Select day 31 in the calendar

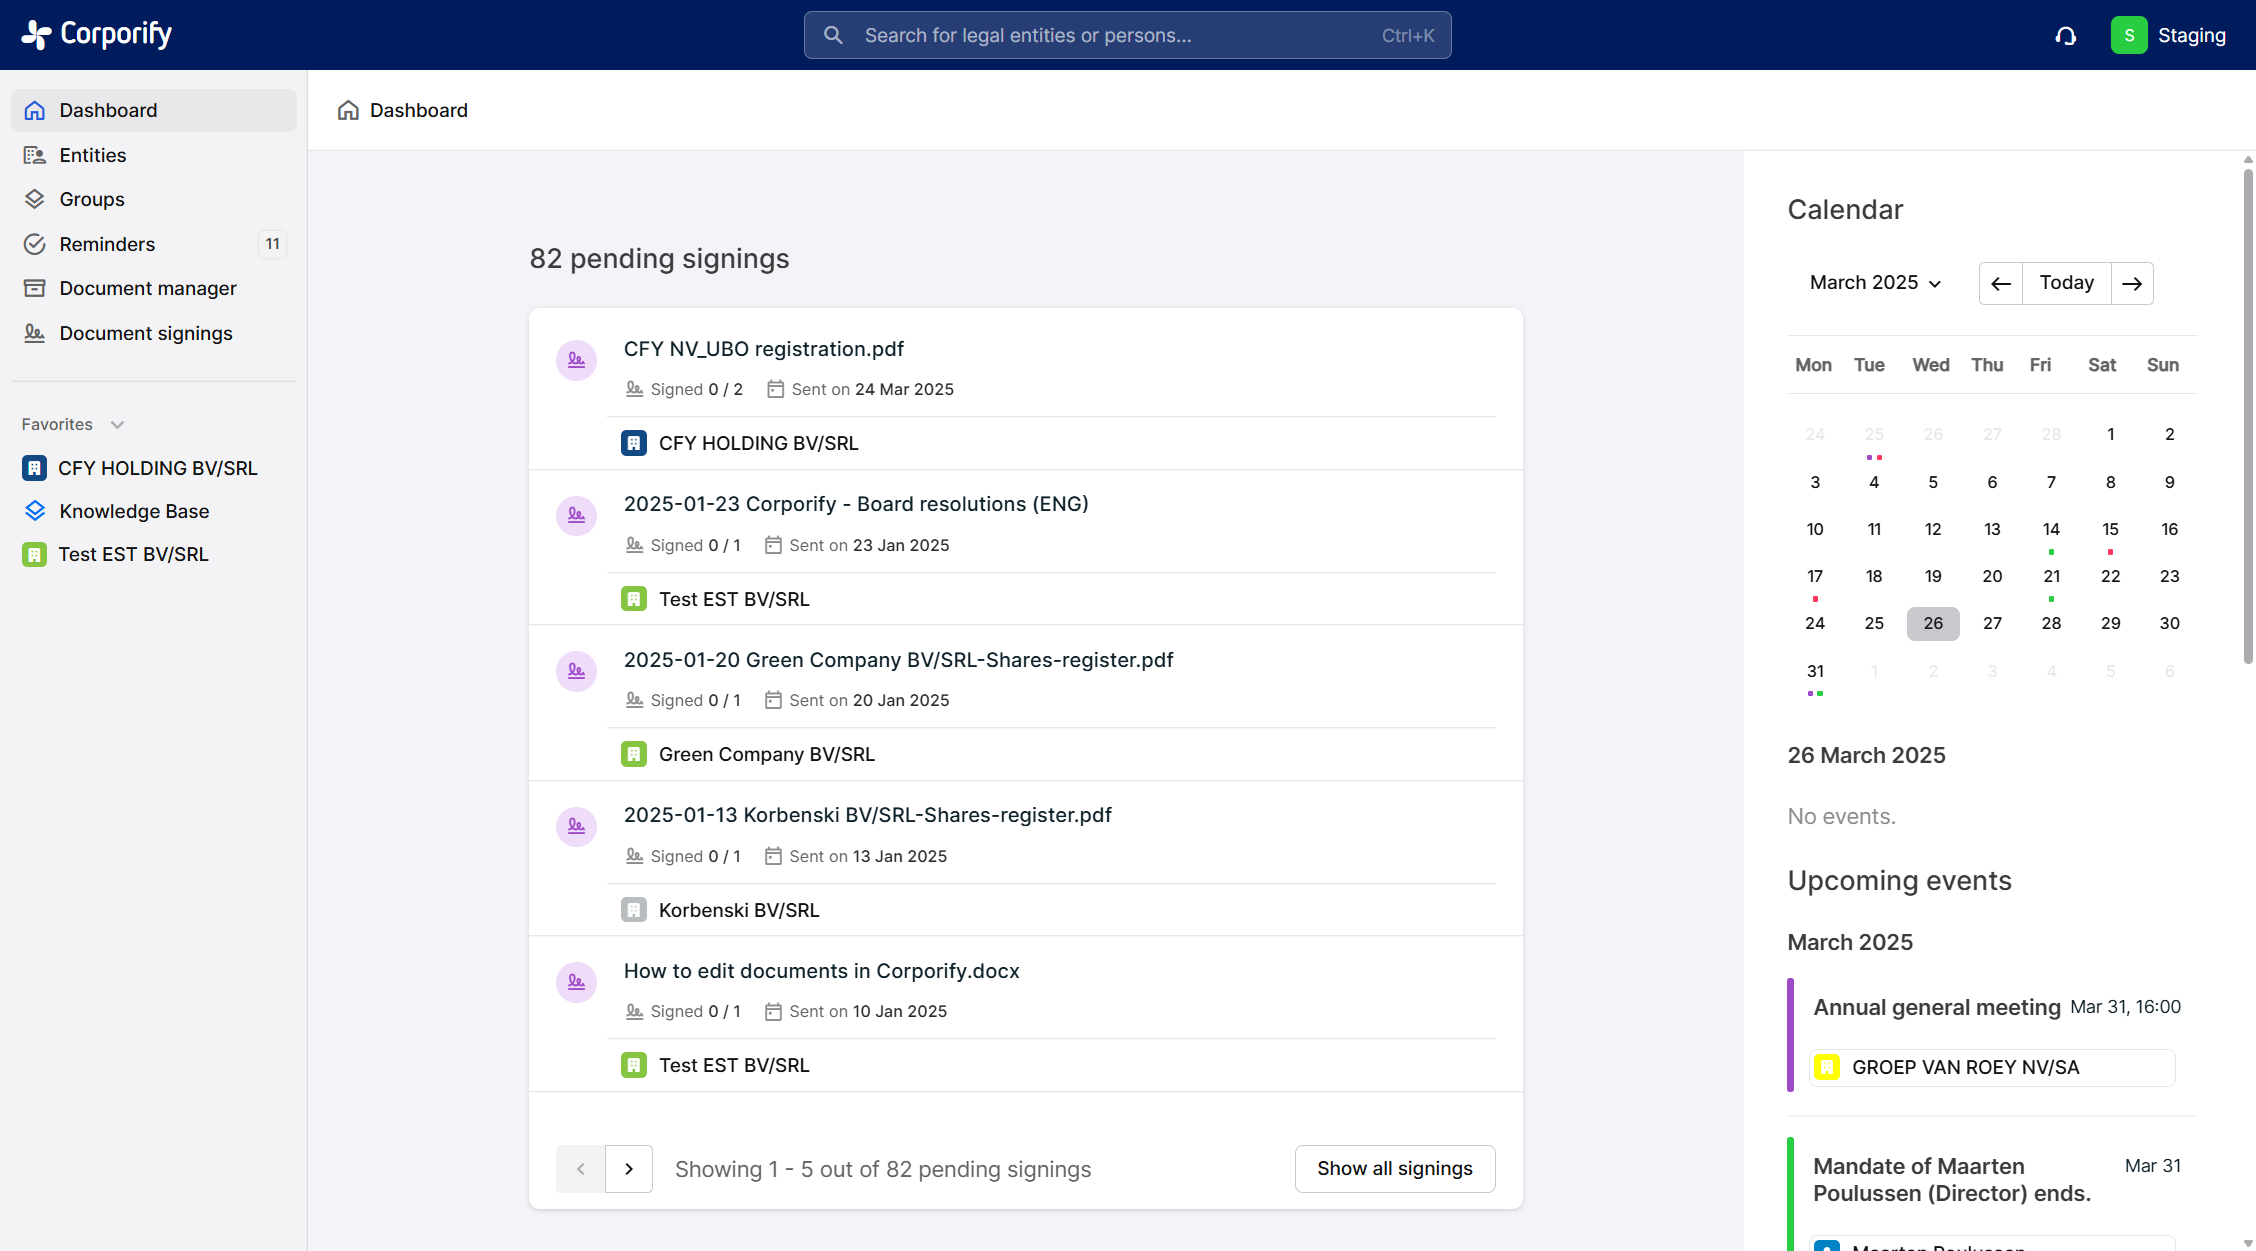click(1815, 671)
